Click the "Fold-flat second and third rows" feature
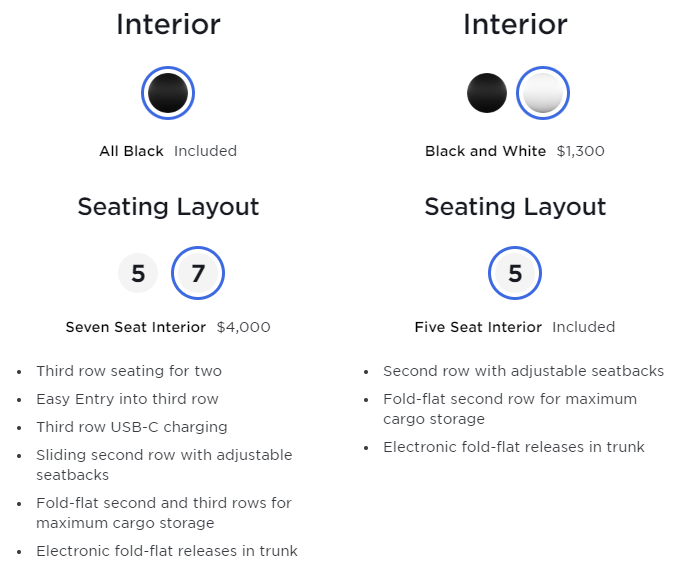 [164, 503]
